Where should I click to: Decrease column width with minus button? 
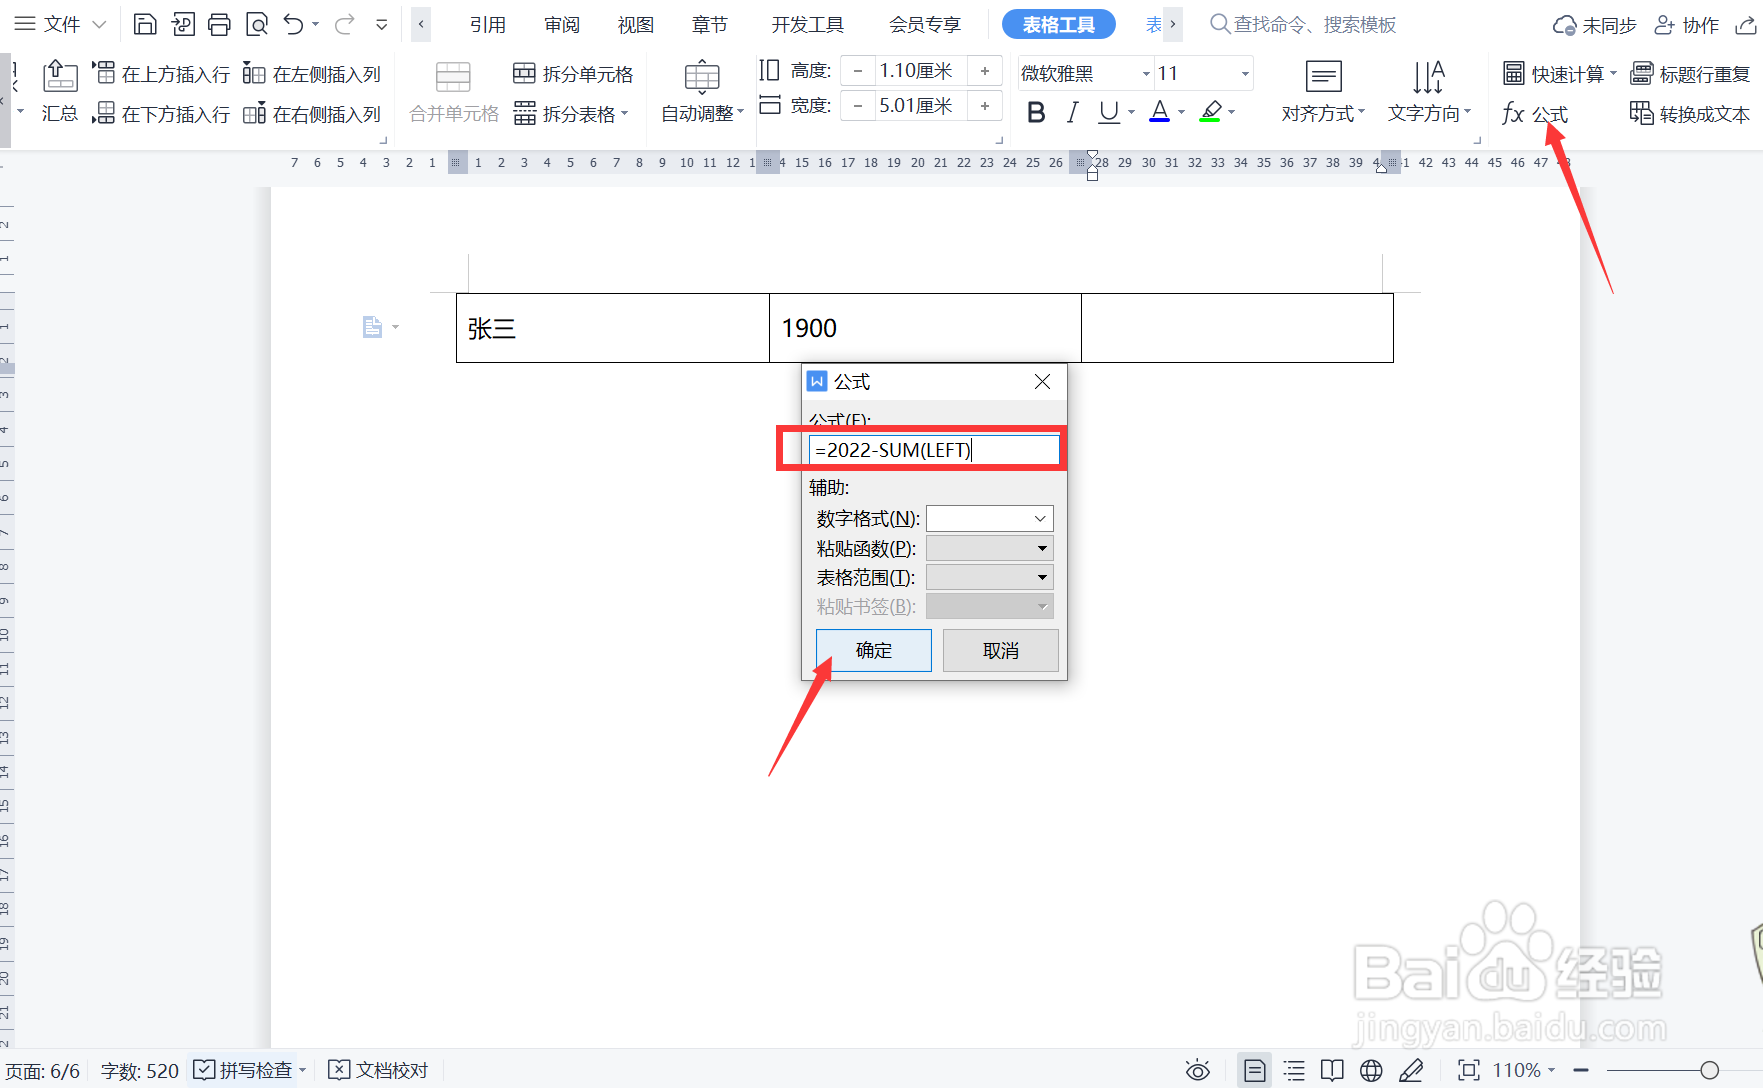858,106
